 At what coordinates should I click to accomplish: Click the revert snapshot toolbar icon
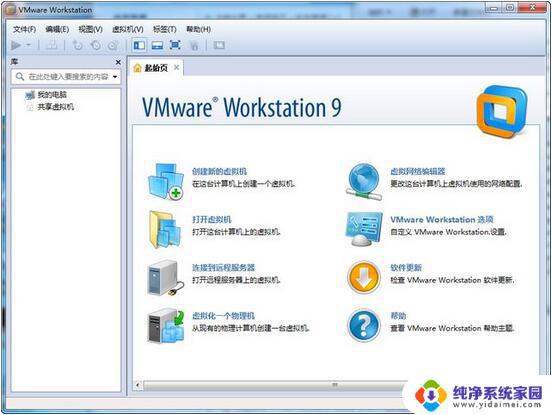pos(96,45)
